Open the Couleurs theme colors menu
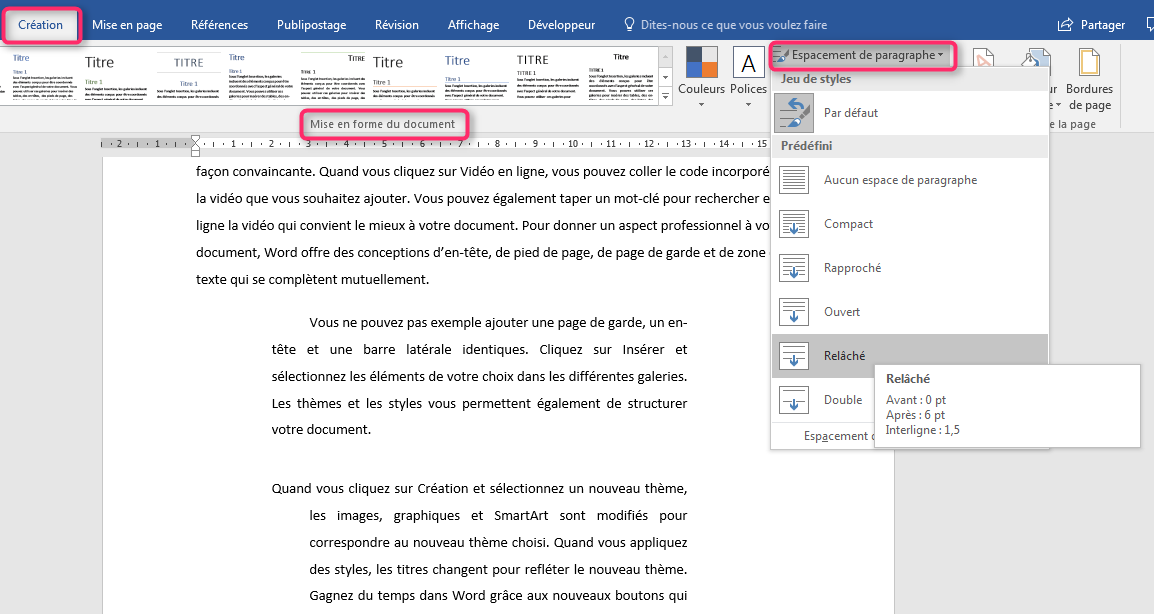The width and height of the screenshot is (1154, 614). (701, 73)
